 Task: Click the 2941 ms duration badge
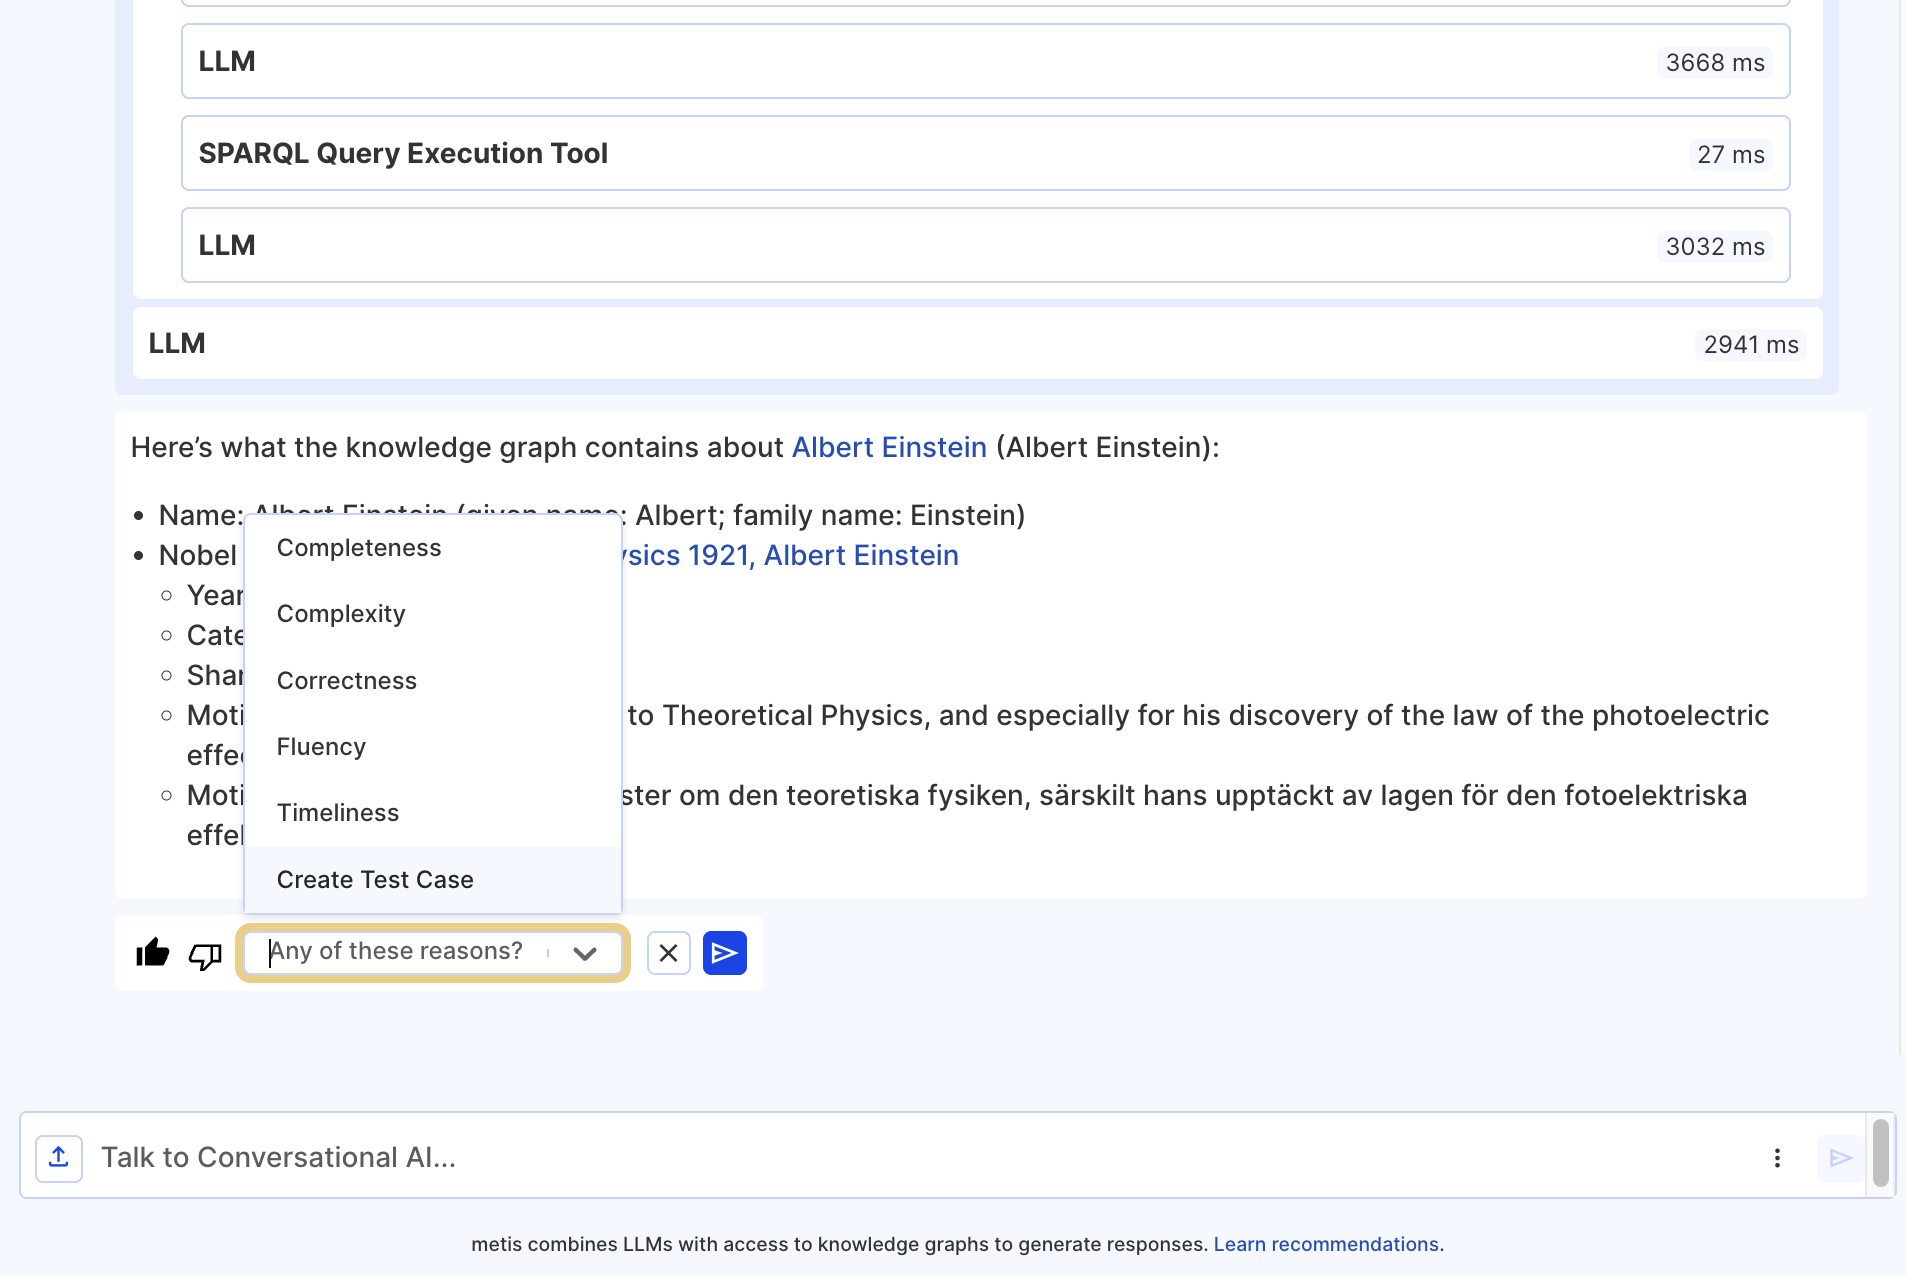click(1751, 345)
